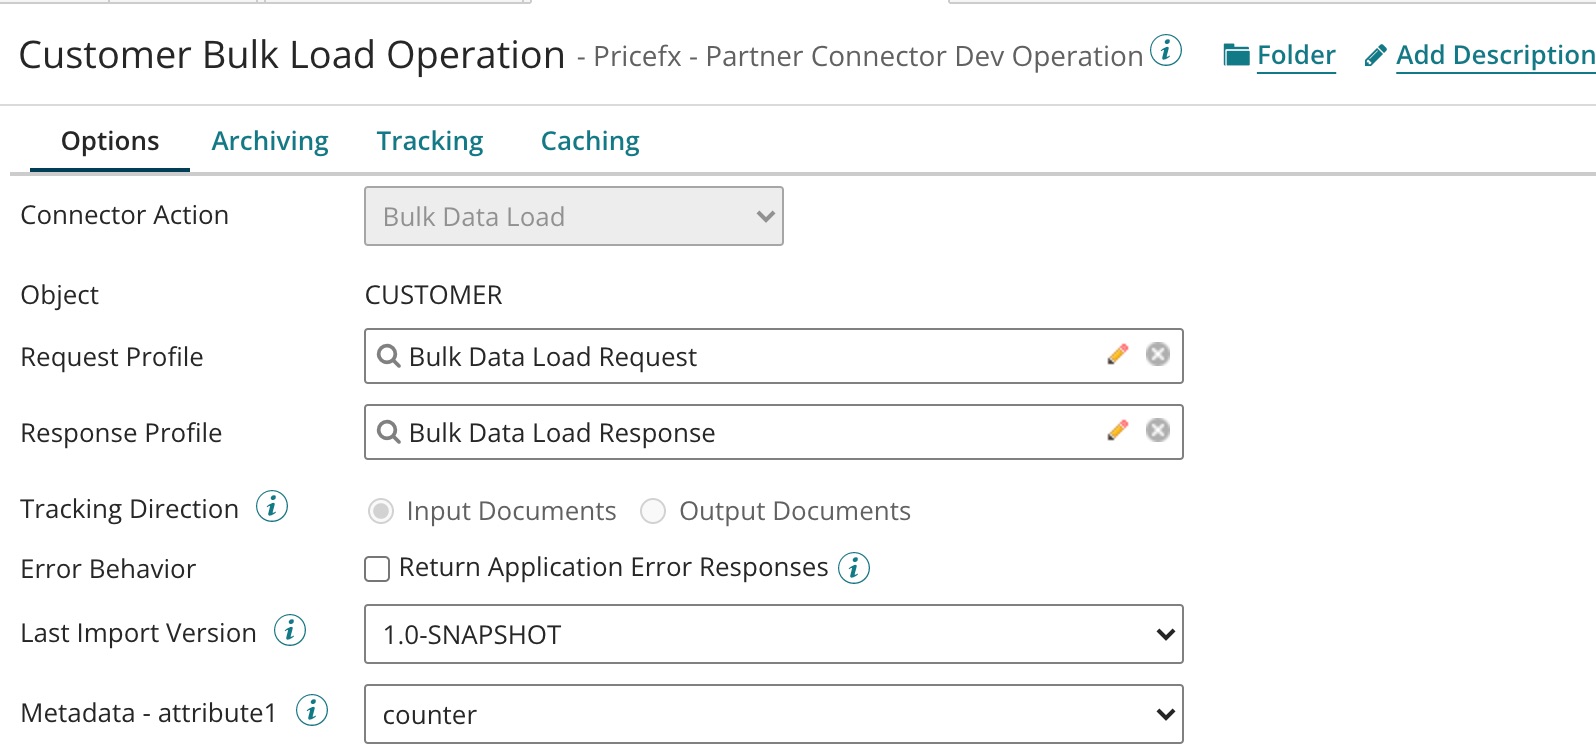1596x752 pixels.
Task: Select Output Documents radio button
Action: [x=653, y=512]
